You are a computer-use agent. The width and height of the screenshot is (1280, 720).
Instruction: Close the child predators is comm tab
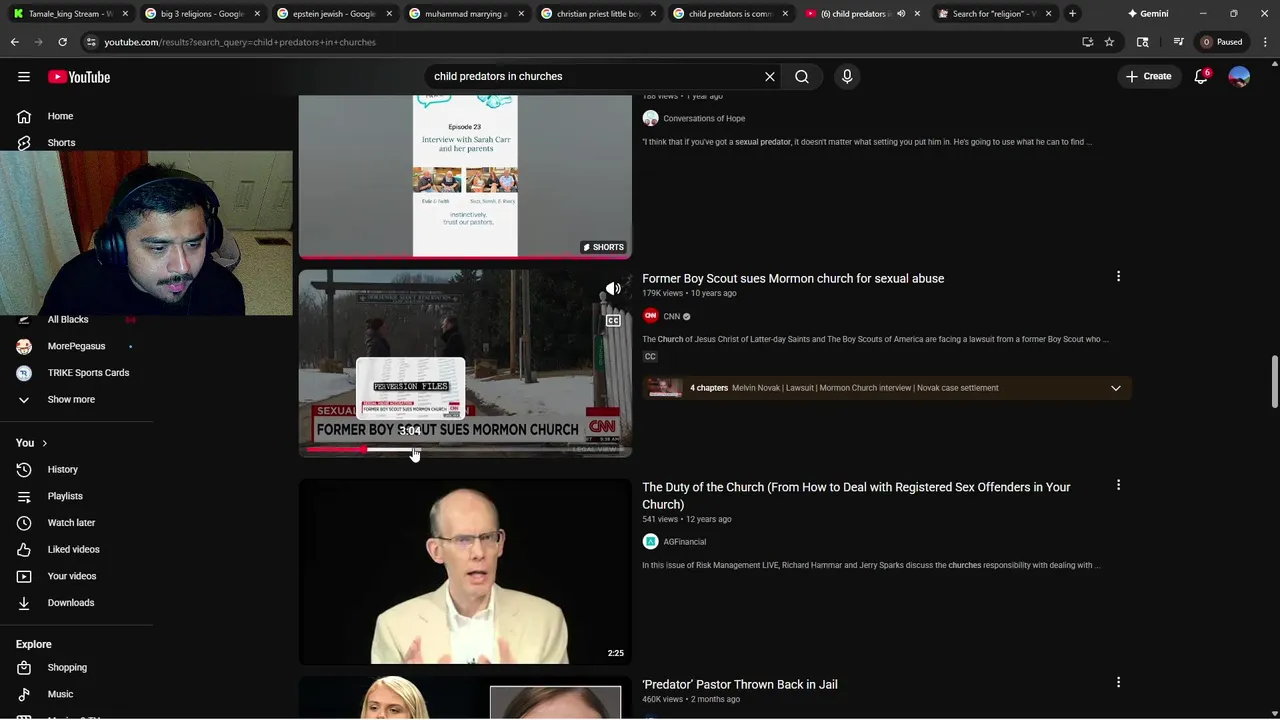tap(784, 14)
